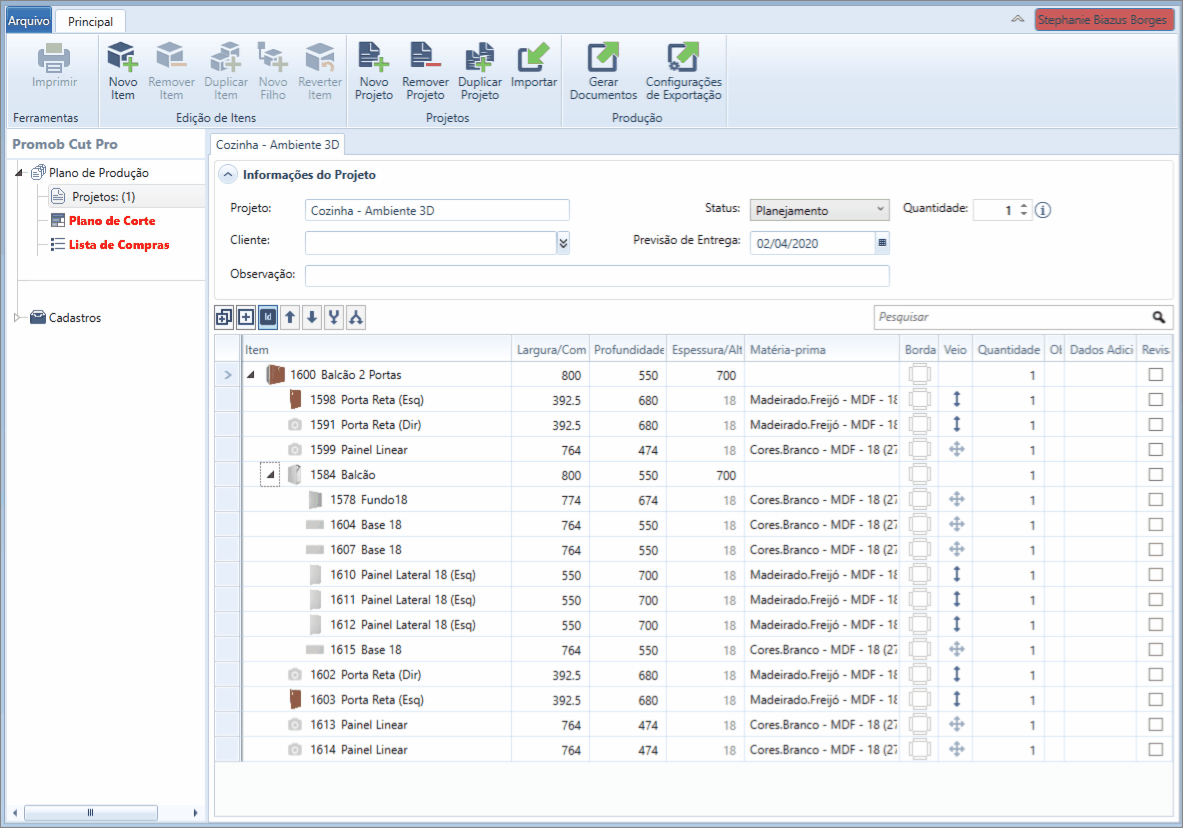The image size is (1183, 828).
Task: Click the Imprimir printer icon
Action: tap(54, 57)
